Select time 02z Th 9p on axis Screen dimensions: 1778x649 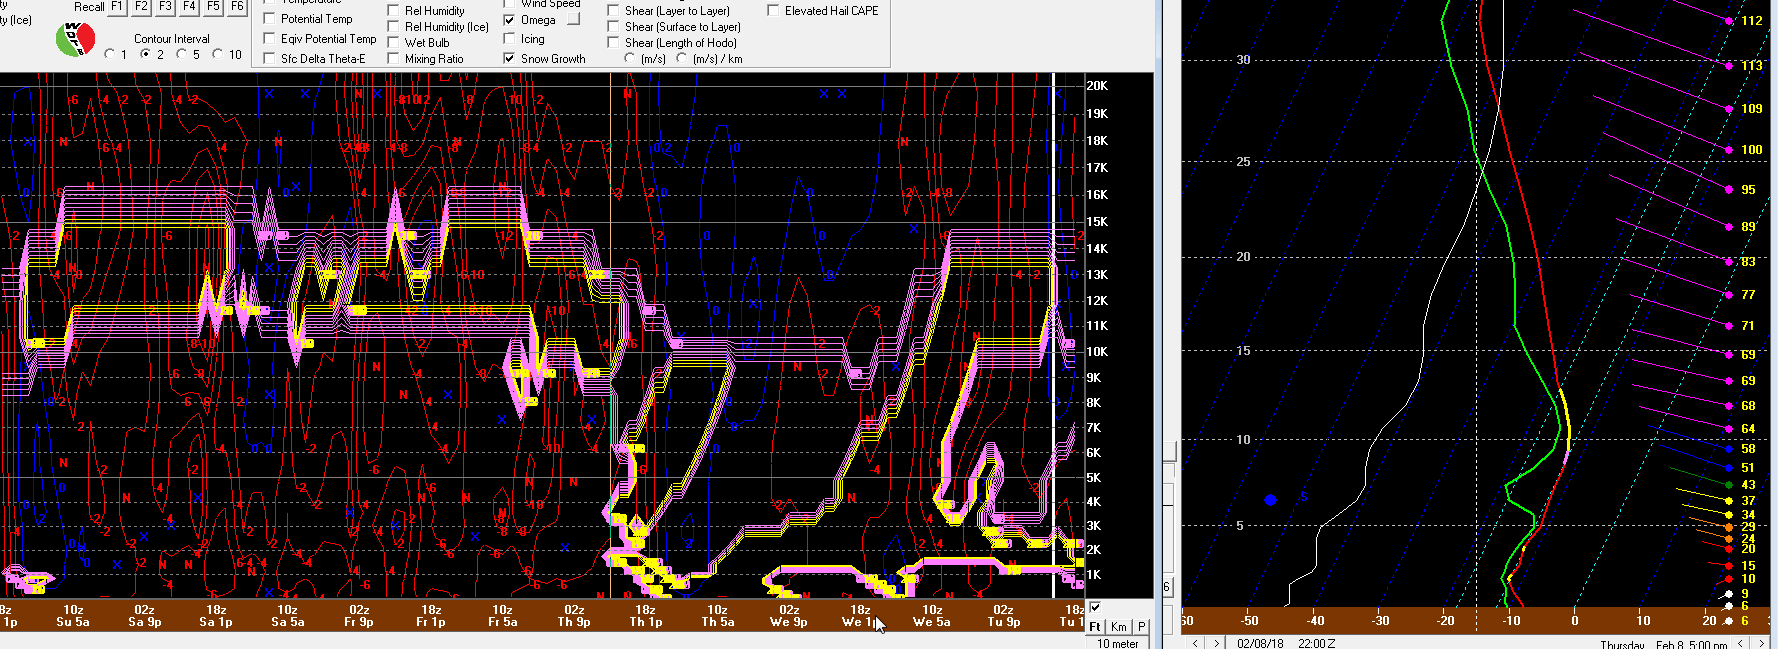(574, 615)
